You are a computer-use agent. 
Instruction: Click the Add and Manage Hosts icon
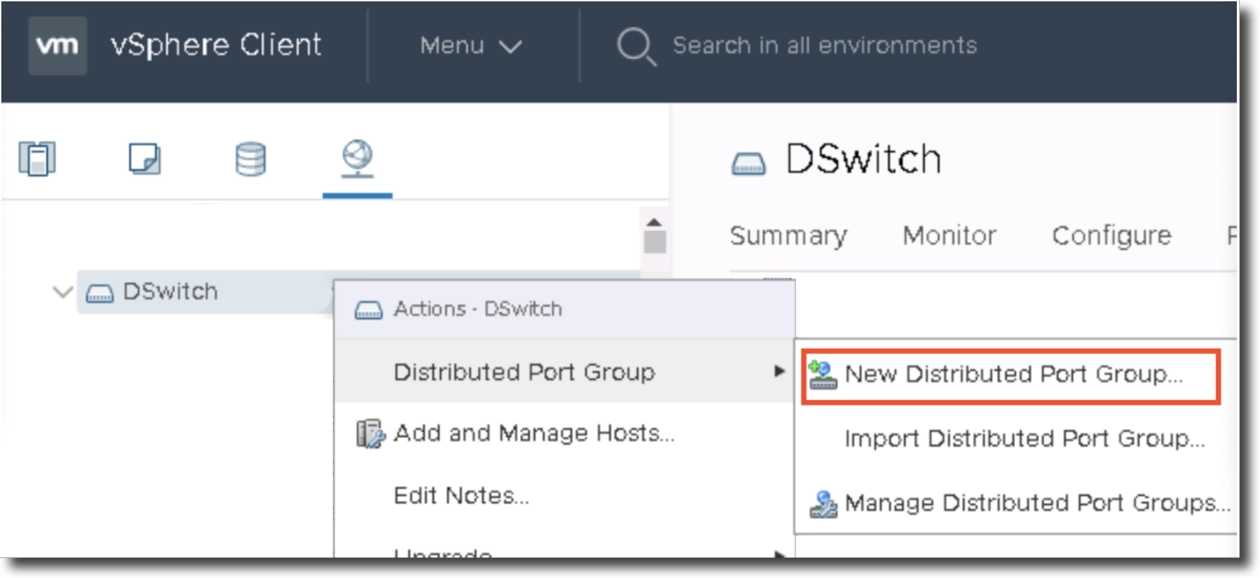point(370,434)
